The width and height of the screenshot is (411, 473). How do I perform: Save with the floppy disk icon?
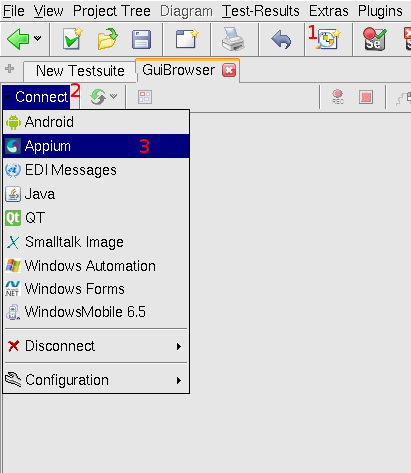(x=142, y=40)
